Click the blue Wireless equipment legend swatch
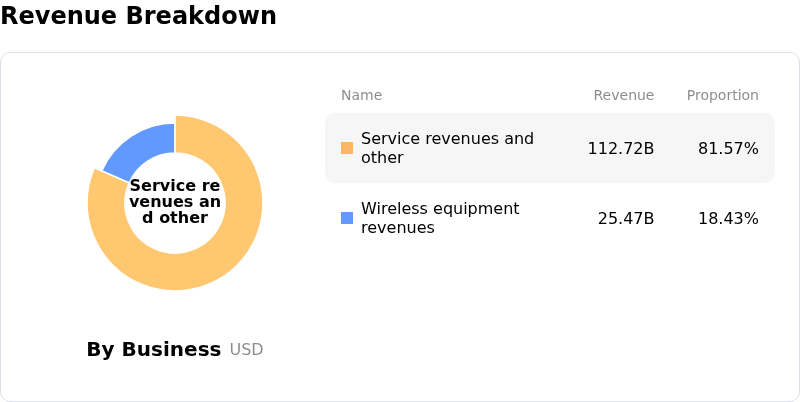 coord(347,218)
